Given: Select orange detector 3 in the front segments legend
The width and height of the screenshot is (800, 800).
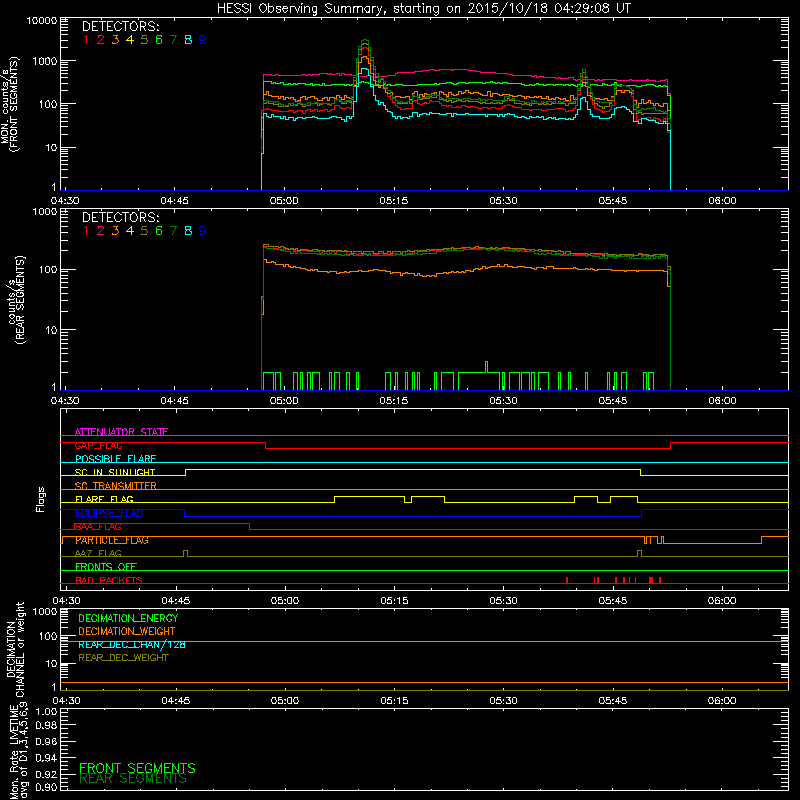Looking at the screenshot, I should click(115, 40).
